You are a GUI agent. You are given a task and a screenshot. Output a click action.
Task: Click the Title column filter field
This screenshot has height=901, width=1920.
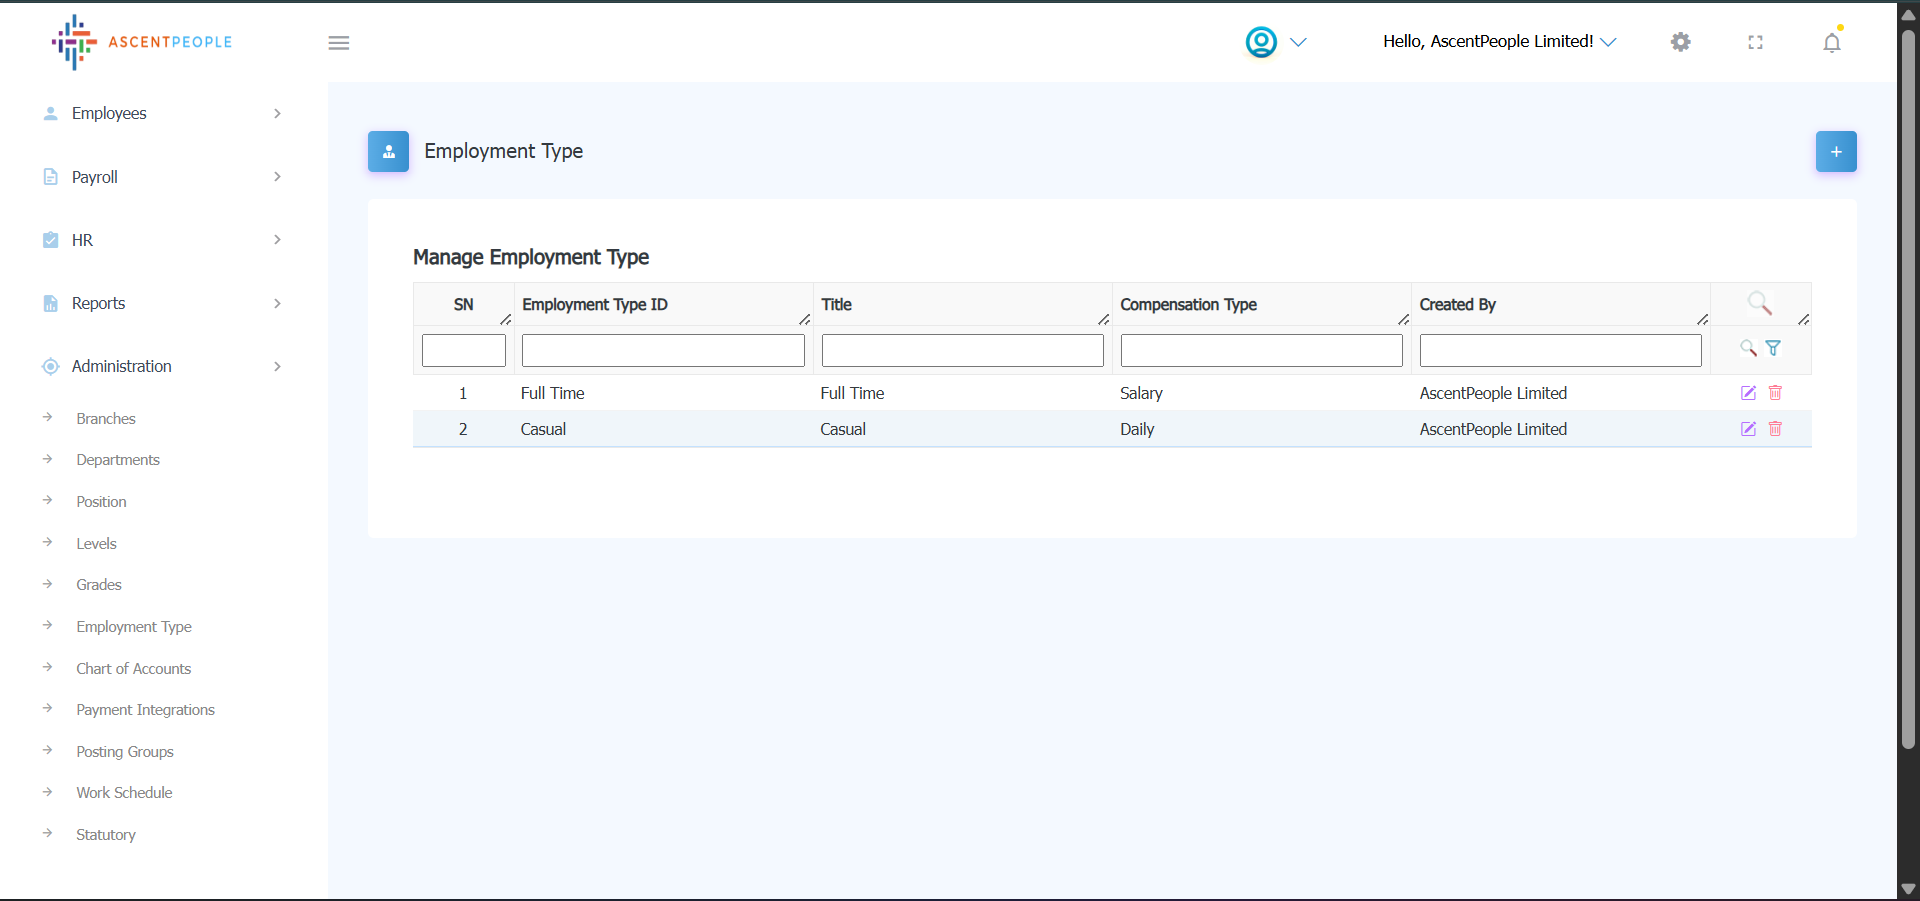(962, 351)
